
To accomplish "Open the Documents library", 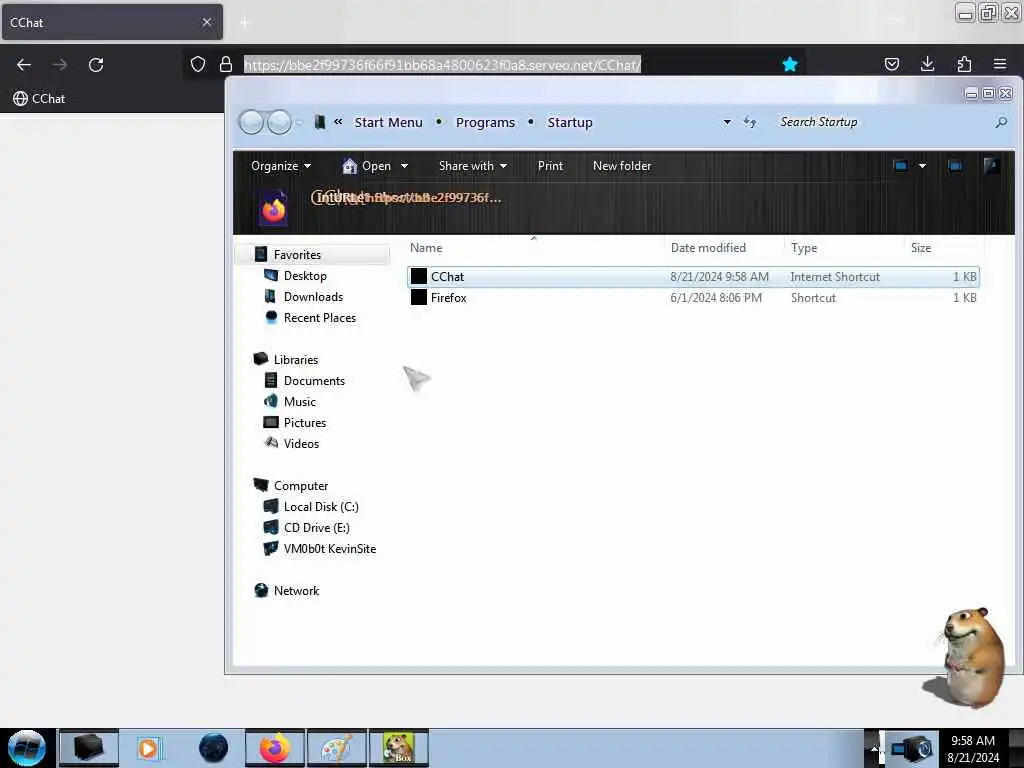I will click(x=314, y=381).
